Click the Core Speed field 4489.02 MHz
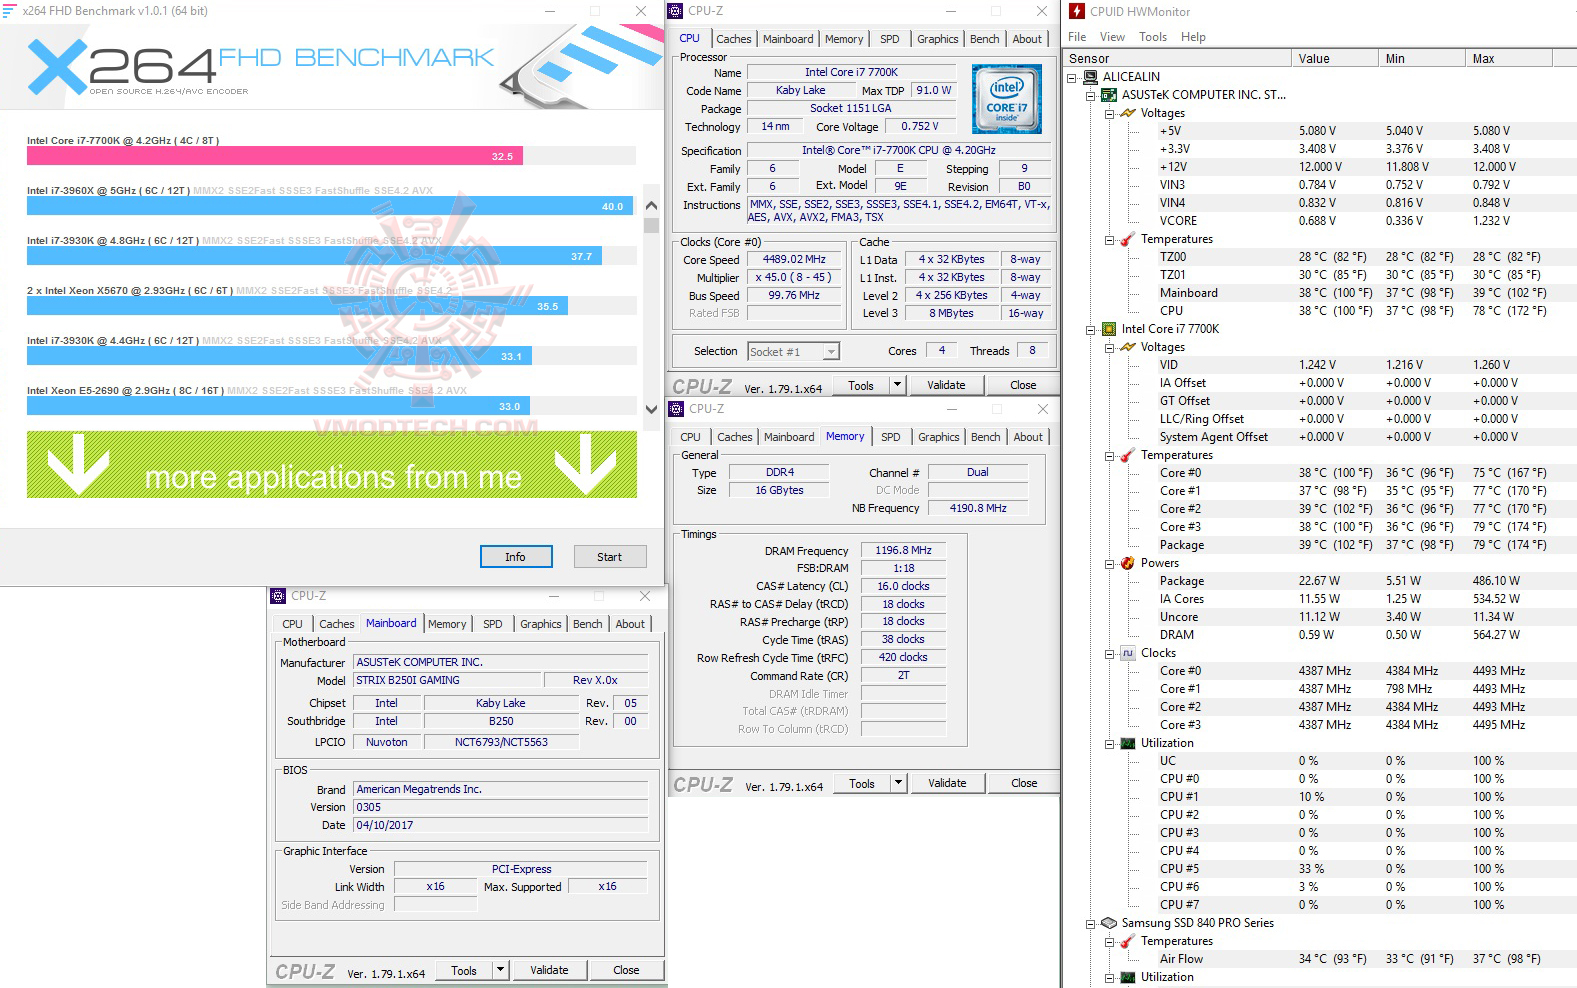 (794, 260)
